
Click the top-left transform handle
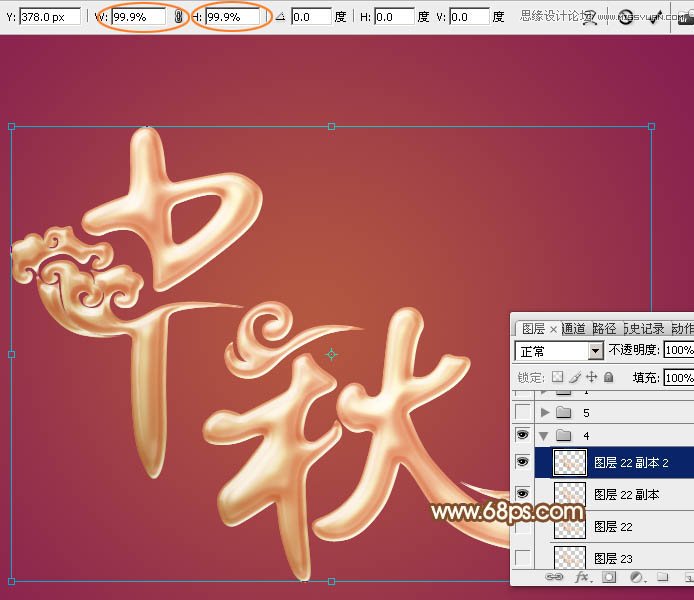pyautogui.click(x=12, y=127)
